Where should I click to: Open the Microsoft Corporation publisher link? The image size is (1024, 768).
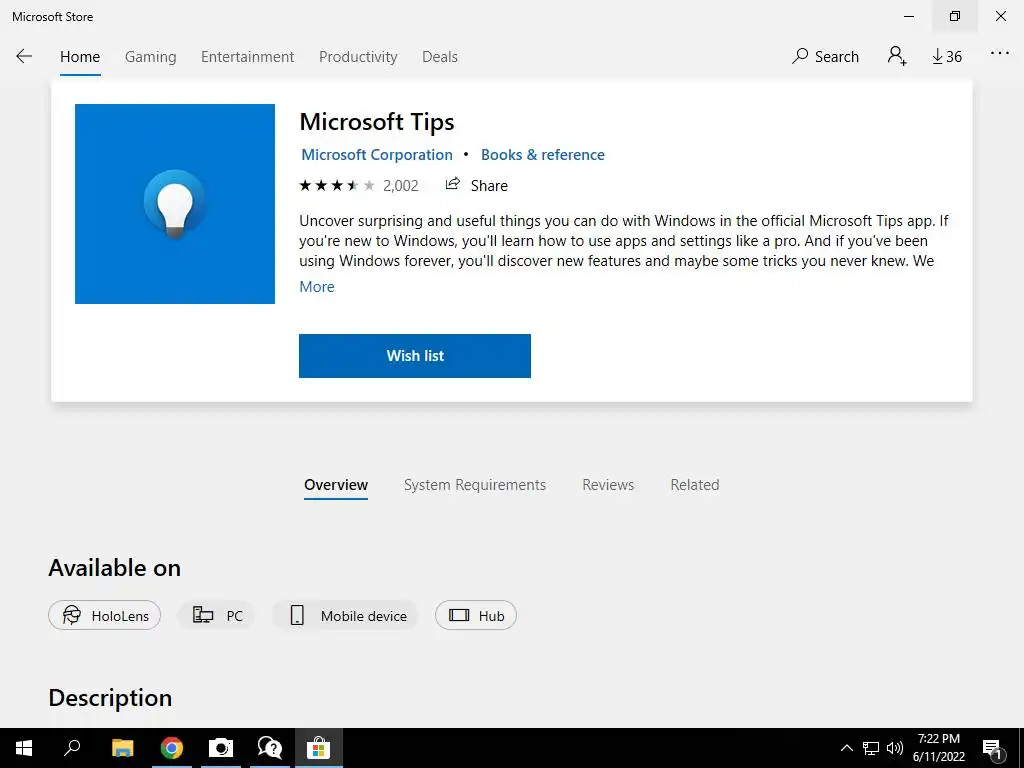[377, 155]
